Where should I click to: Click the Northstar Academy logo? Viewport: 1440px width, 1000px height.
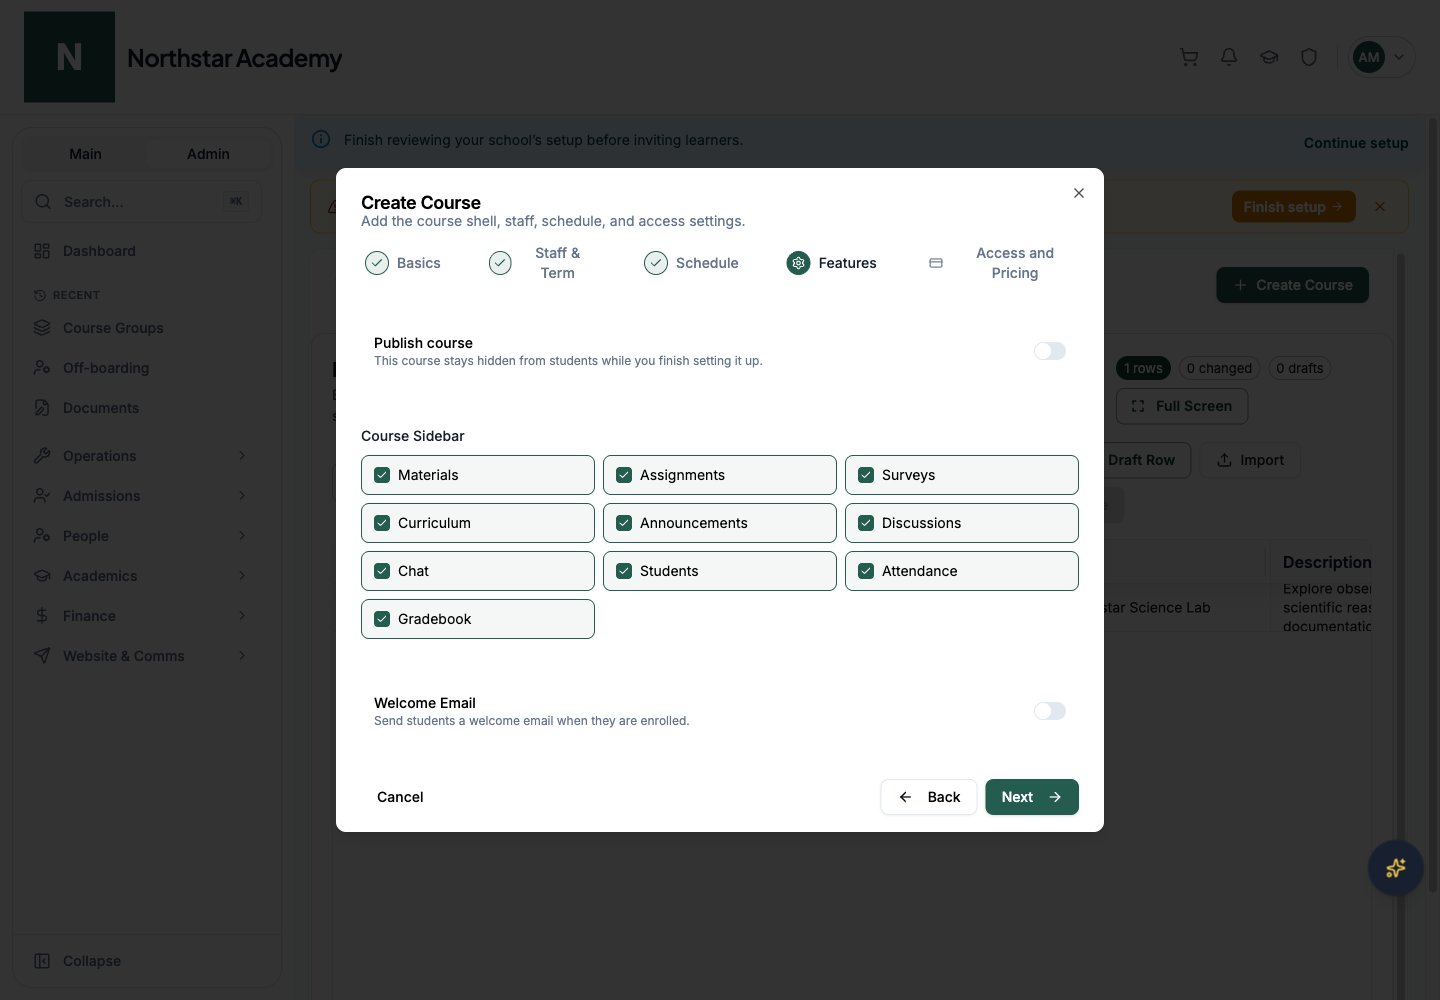(x=69, y=57)
